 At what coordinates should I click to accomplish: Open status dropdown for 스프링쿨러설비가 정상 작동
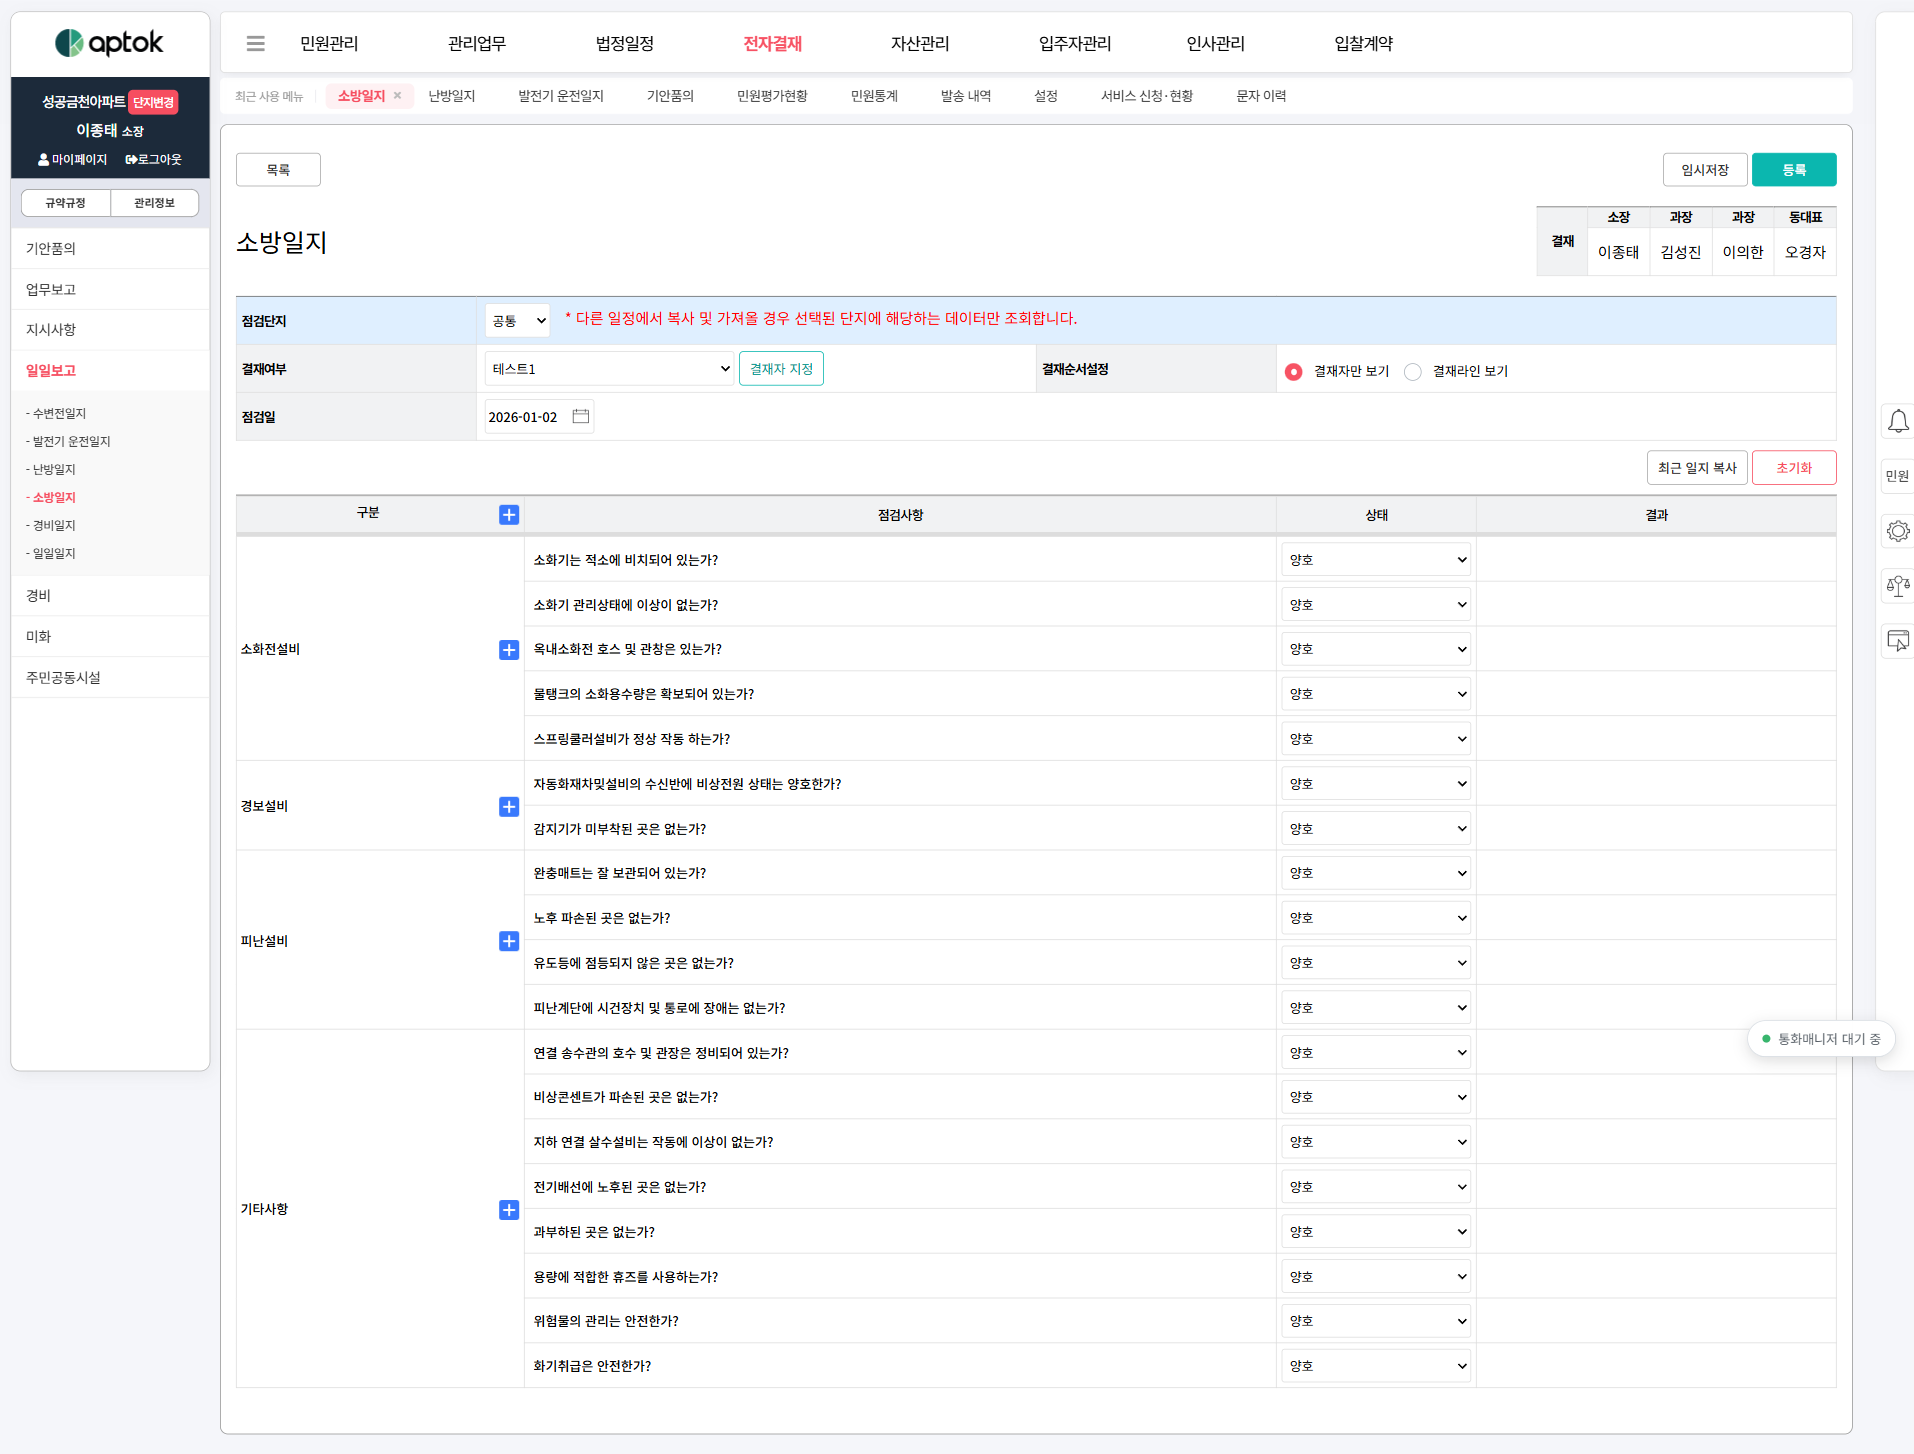coord(1376,739)
